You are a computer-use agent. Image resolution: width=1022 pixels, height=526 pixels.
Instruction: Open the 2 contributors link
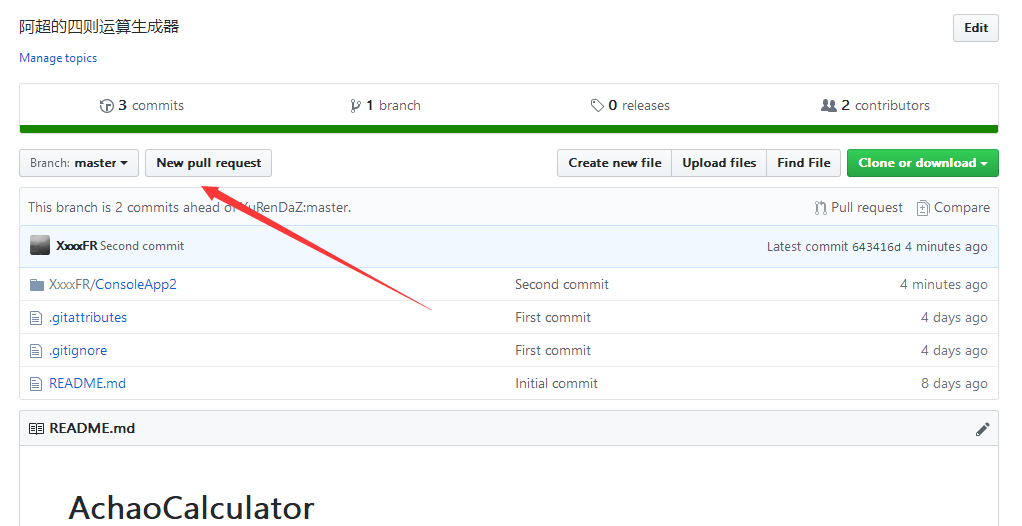click(x=875, y=106)
